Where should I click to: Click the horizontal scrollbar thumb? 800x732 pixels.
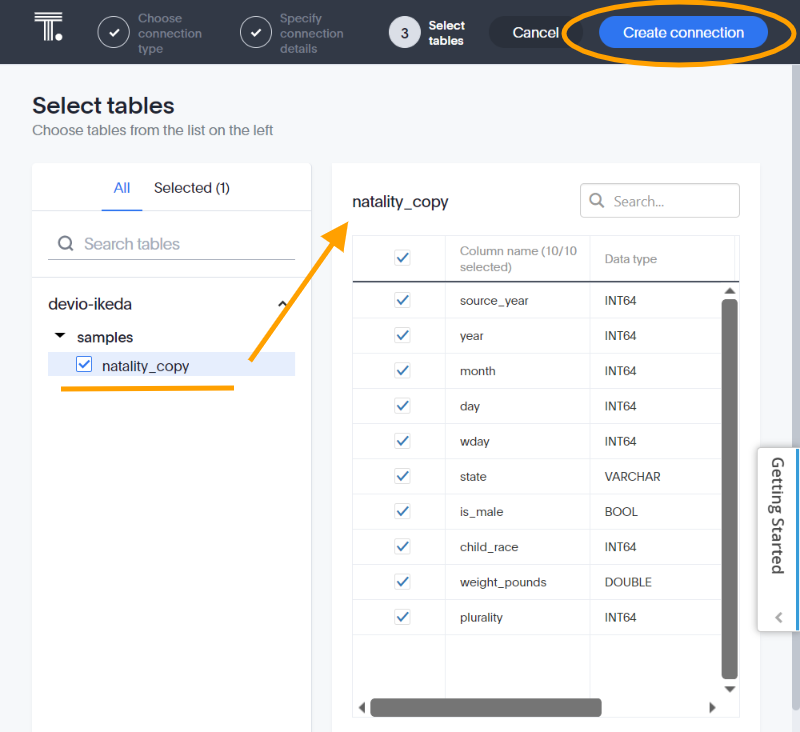pos(485,707)
